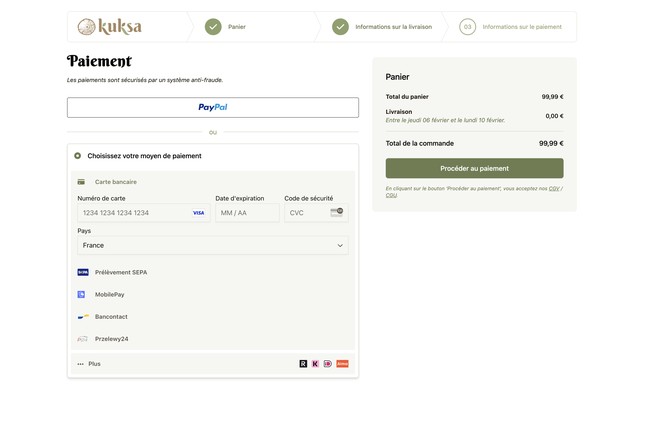Open the Informations sur la livraison step

coord(393,27)
